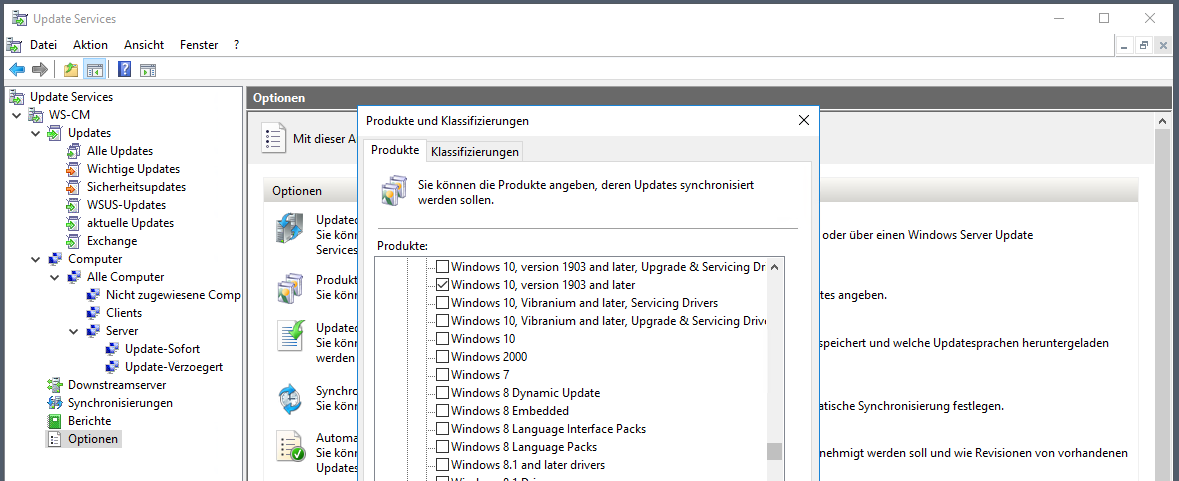Collapse the Computer tree node
The height and width of the screenshot is (481, 1179).
[x=35, y=259]
